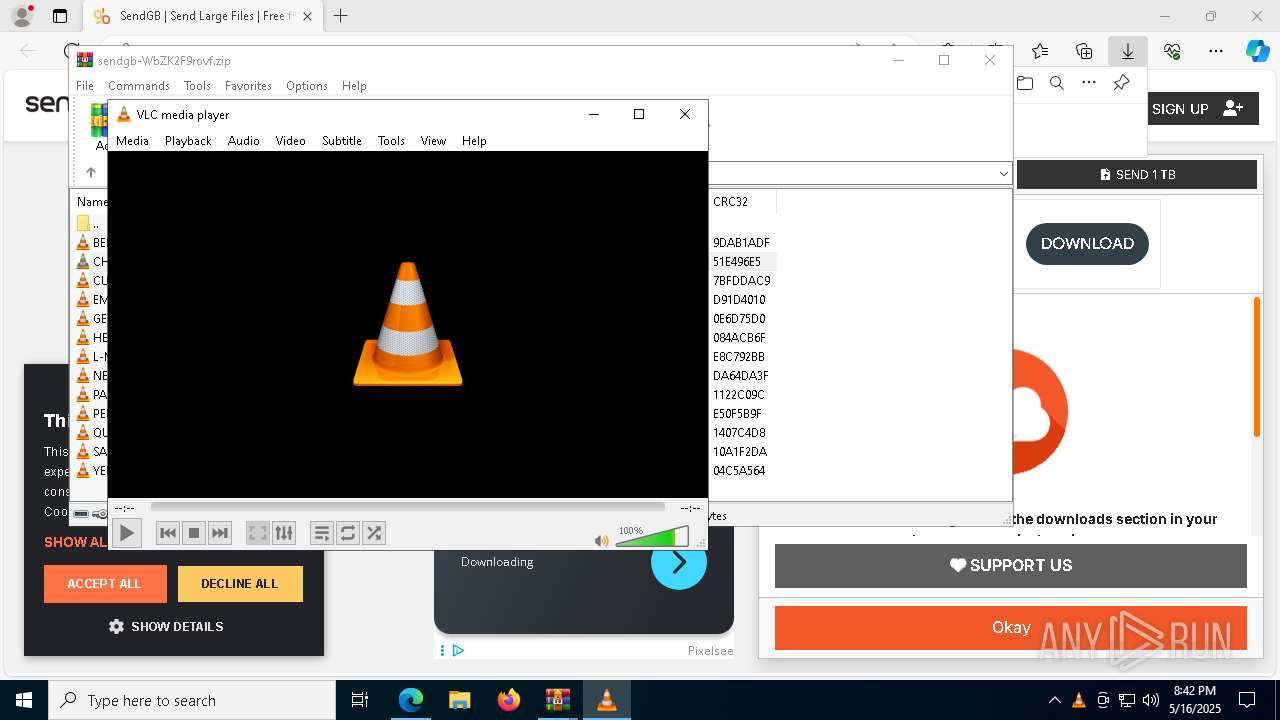Viewport: 1280px width, 720px height.
Task: Open File Explorer from taskbar
Action: (x=459, y=700)
